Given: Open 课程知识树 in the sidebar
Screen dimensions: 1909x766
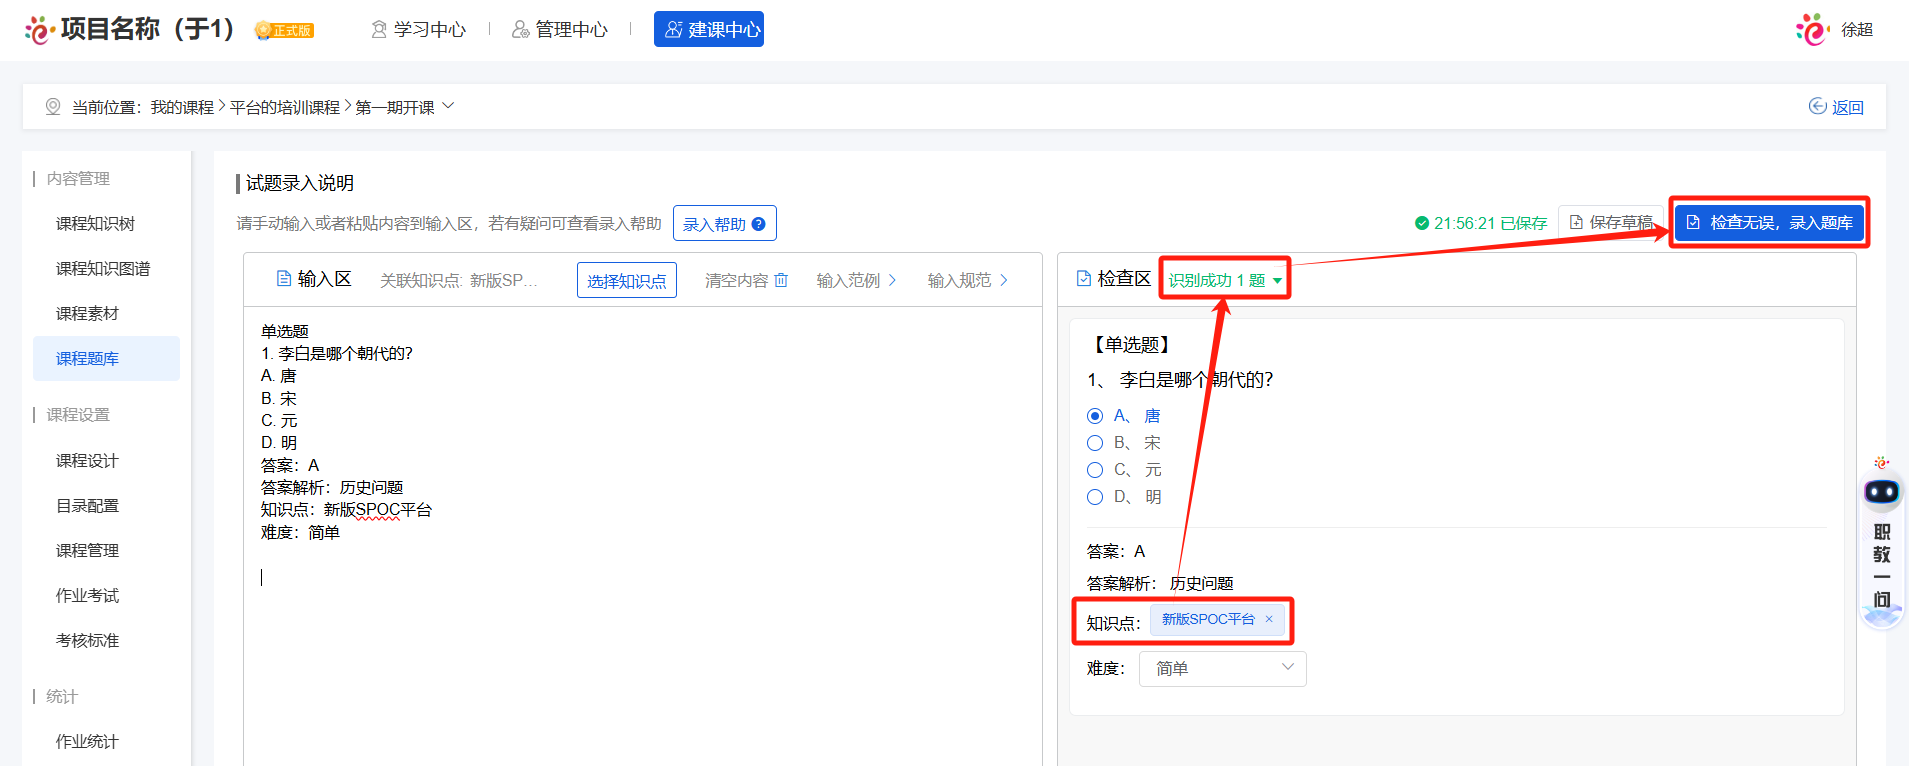Looking at the screenshot, I should 95,224.
